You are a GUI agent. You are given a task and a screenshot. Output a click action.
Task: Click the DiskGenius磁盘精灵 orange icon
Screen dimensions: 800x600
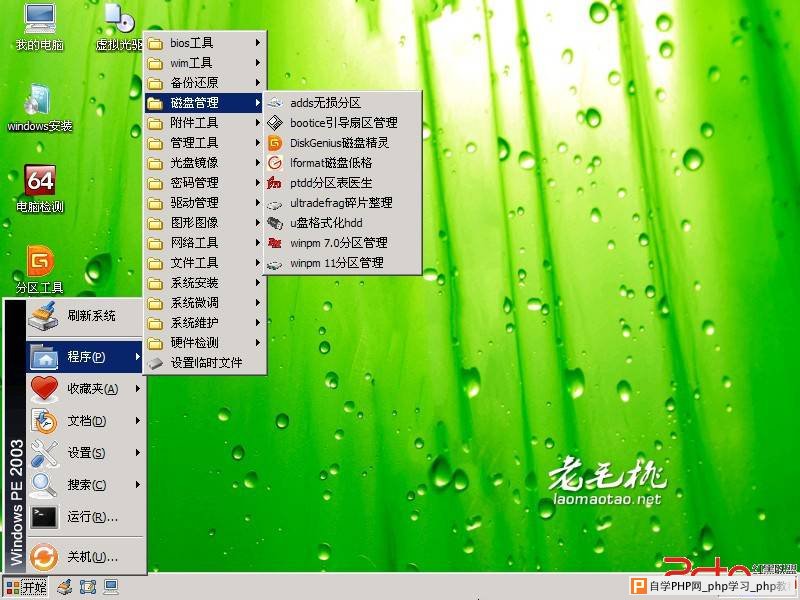(x=275, y=143)
